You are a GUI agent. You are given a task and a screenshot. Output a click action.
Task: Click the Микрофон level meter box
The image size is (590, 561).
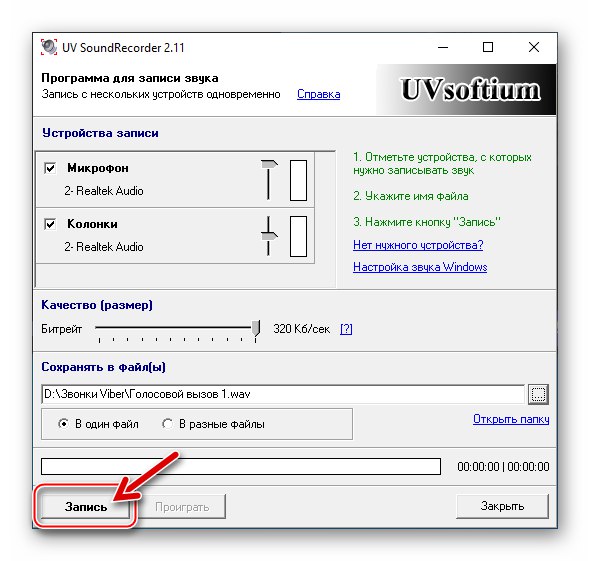pyautogui.click(x=298, y=181)
